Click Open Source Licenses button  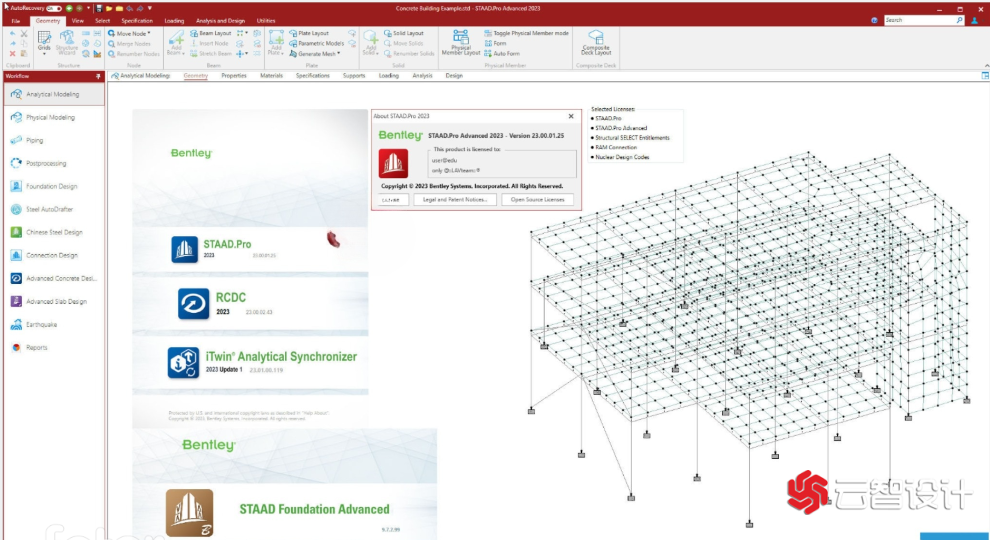[537, 200]
